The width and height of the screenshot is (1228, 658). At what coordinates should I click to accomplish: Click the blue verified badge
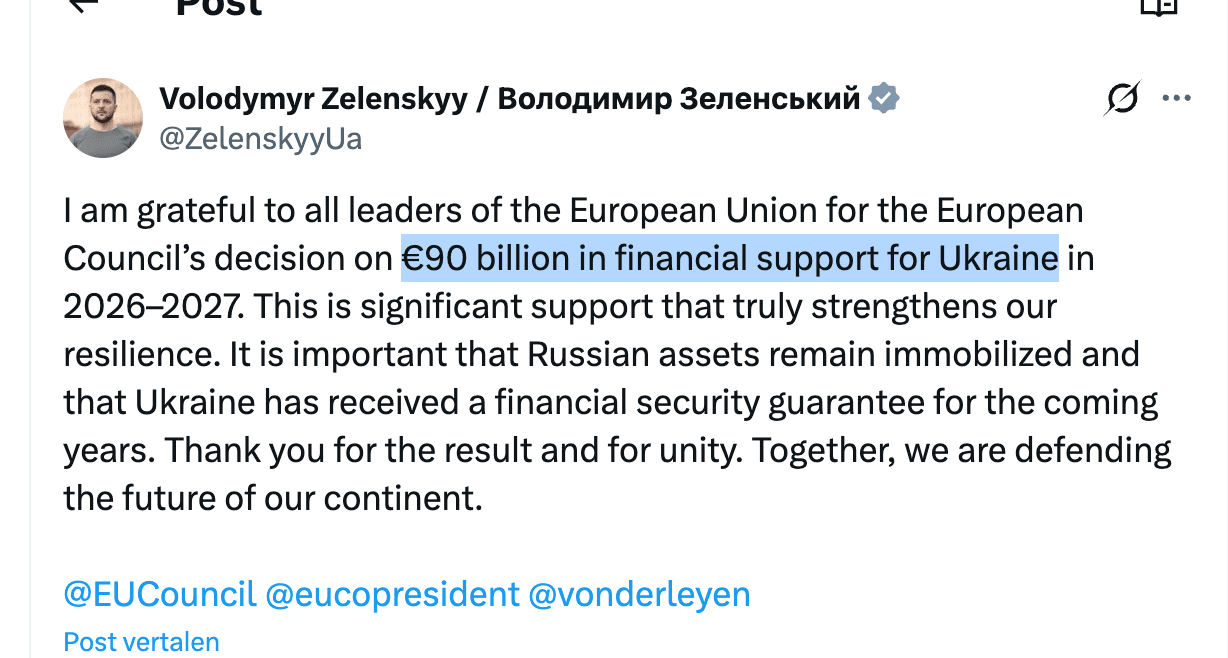(884, 99)
